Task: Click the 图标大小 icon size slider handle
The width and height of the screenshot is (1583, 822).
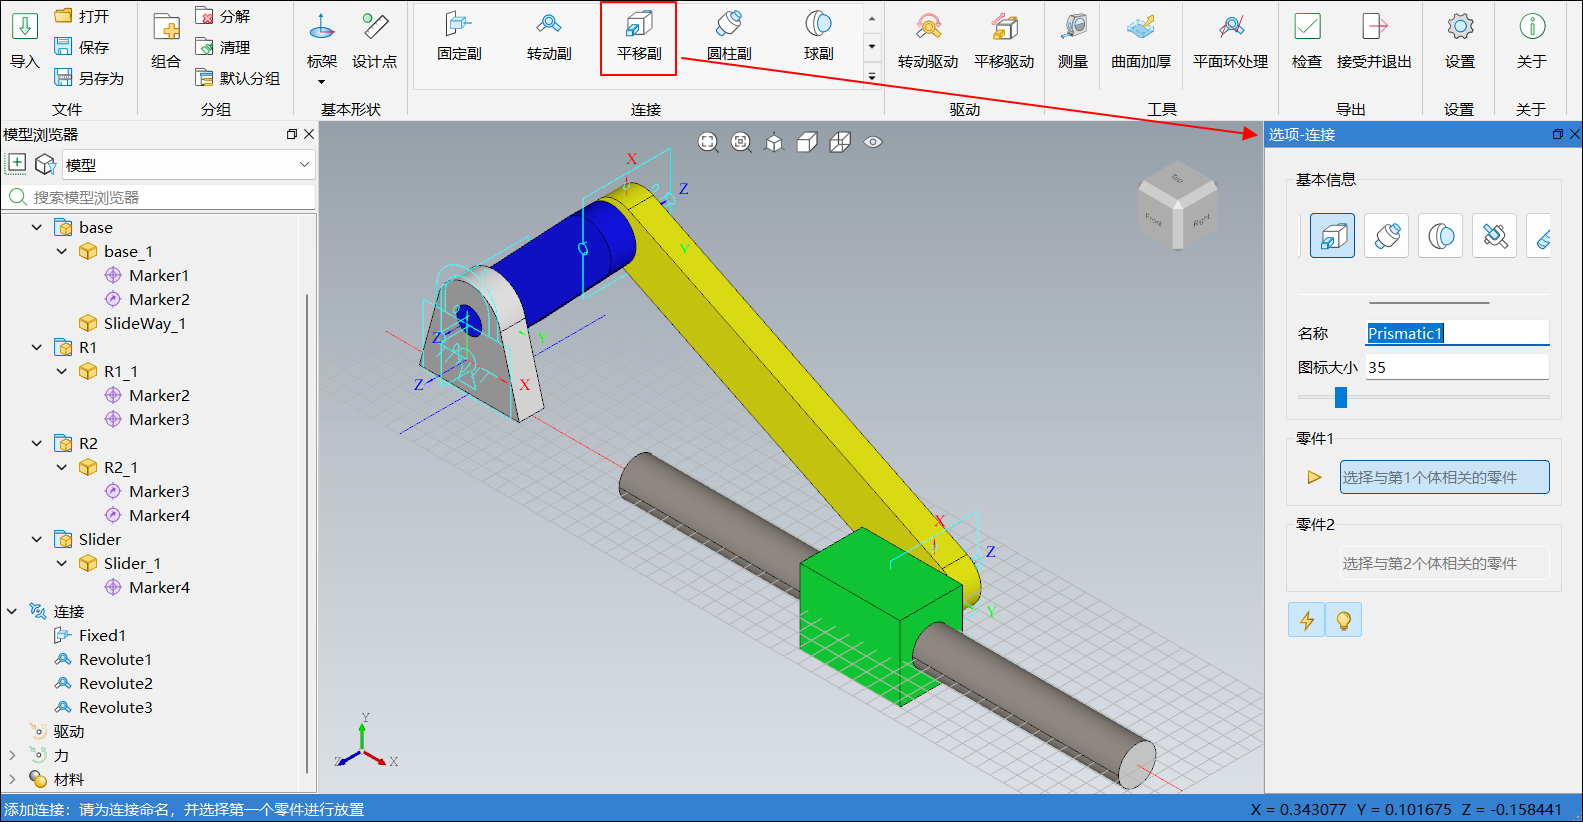Action: point(1341,398)
